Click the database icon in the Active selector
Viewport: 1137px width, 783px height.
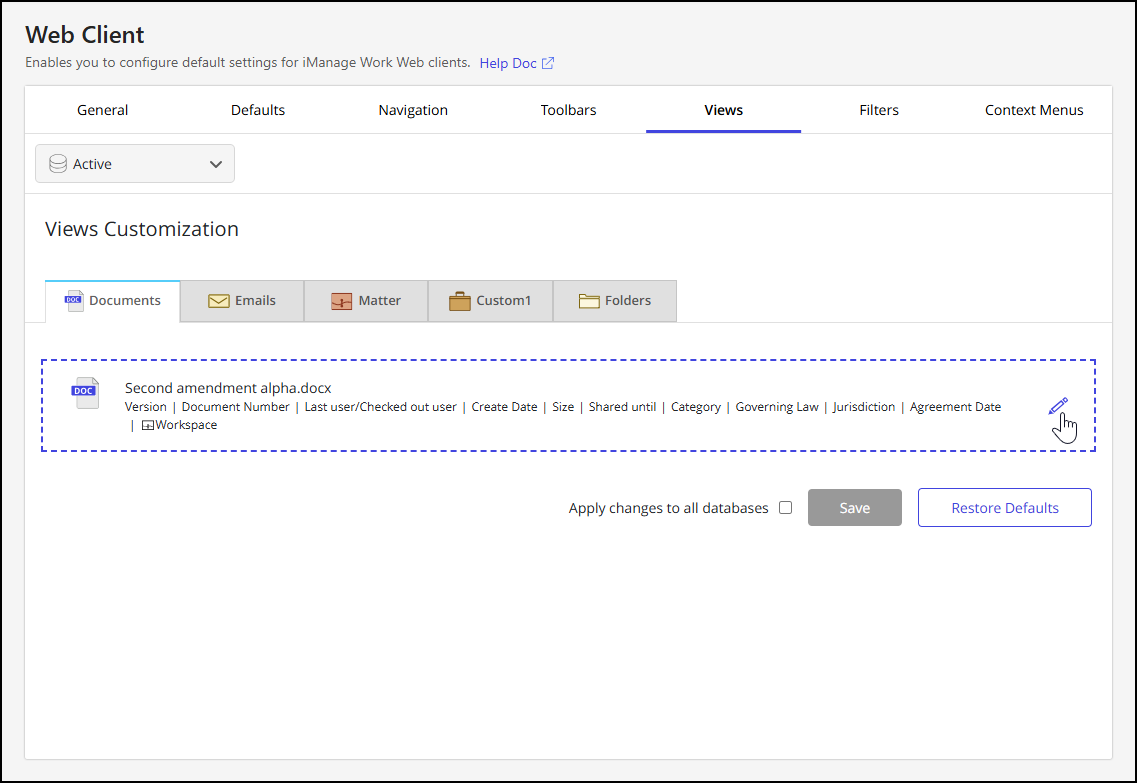58,163
